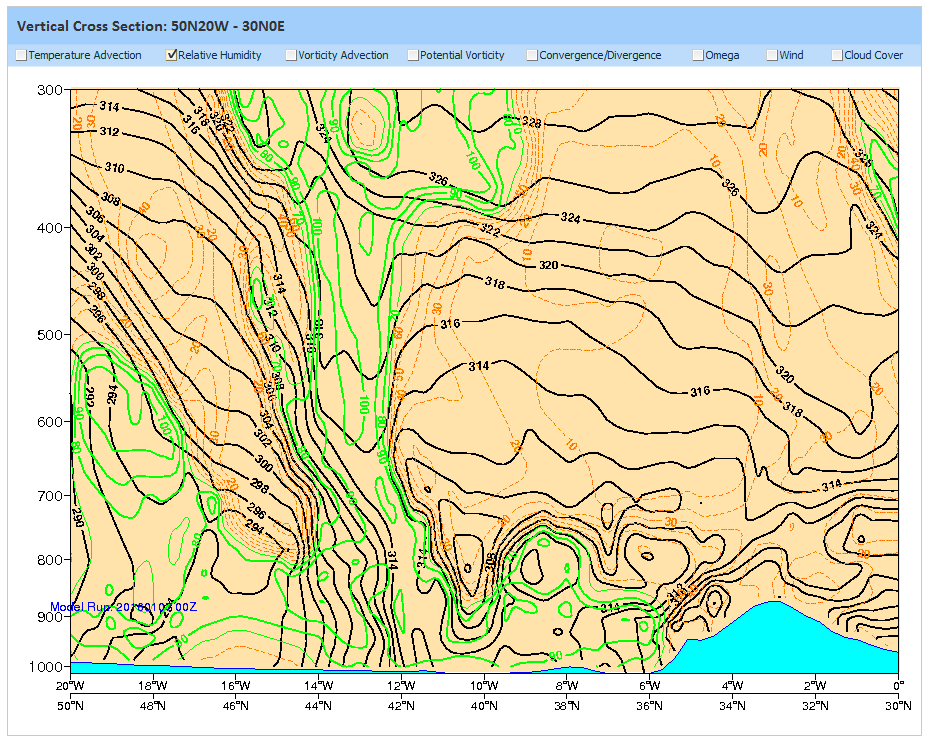The height and width of the screenshot is (749, 937).
Task: Turn on the Vorticity Advection overlay
Action: click(291, 56)
